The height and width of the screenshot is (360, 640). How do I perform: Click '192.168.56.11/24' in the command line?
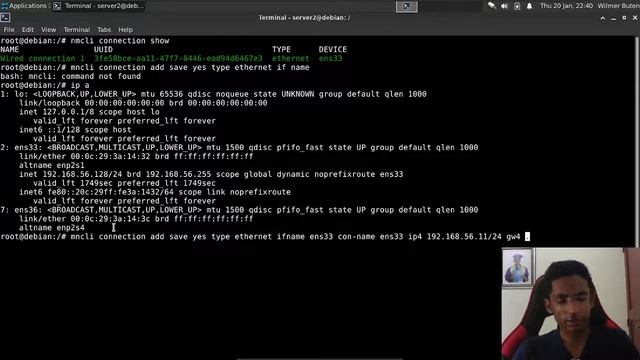[x=464, y=237]
